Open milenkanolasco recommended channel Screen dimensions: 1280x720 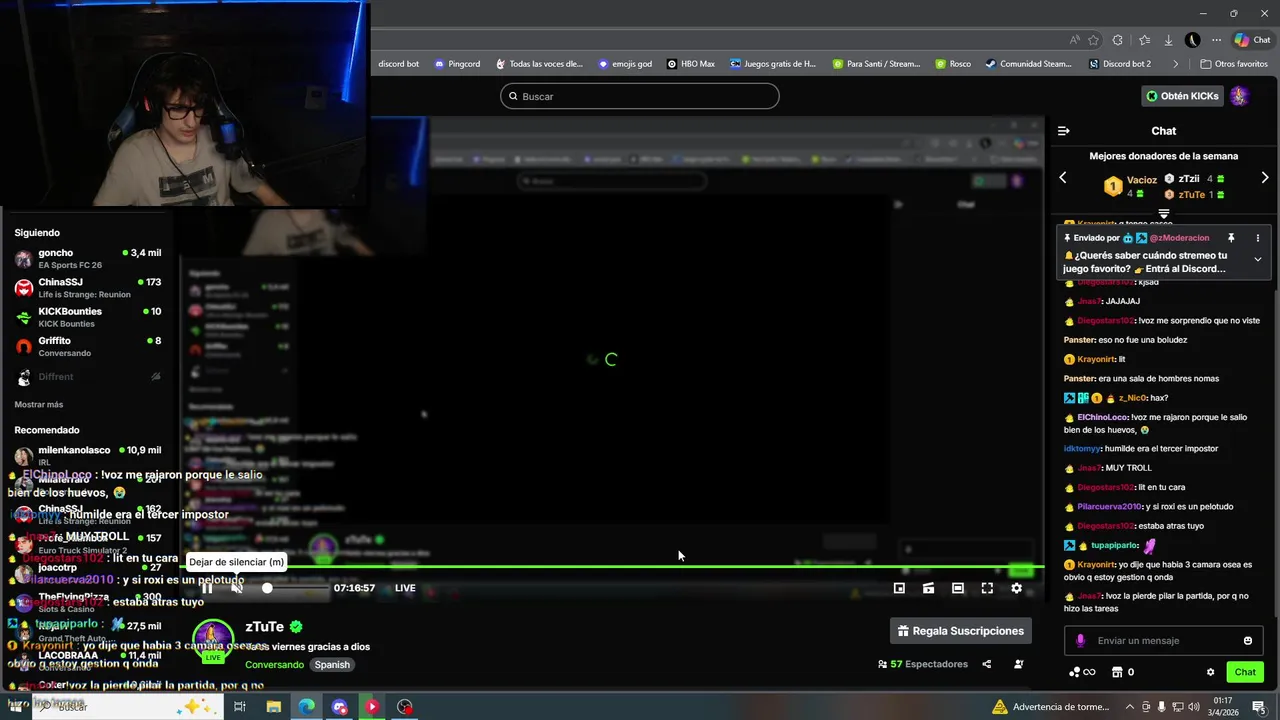(88, 455)
